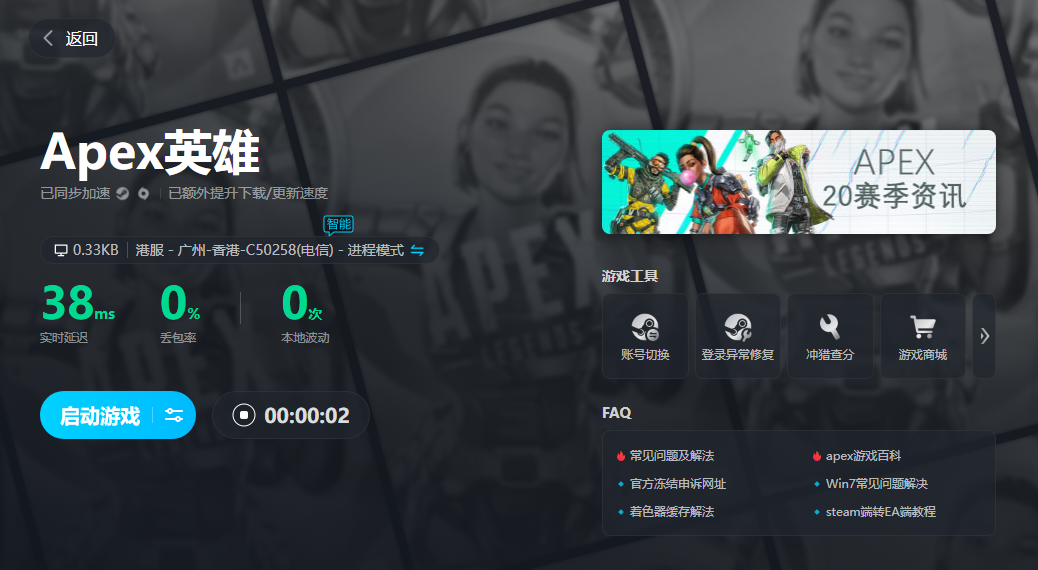Viewport: 1038px width, 570px height.
Task: Click the 账号切换 Steam account switch icon
Action: 645,328
